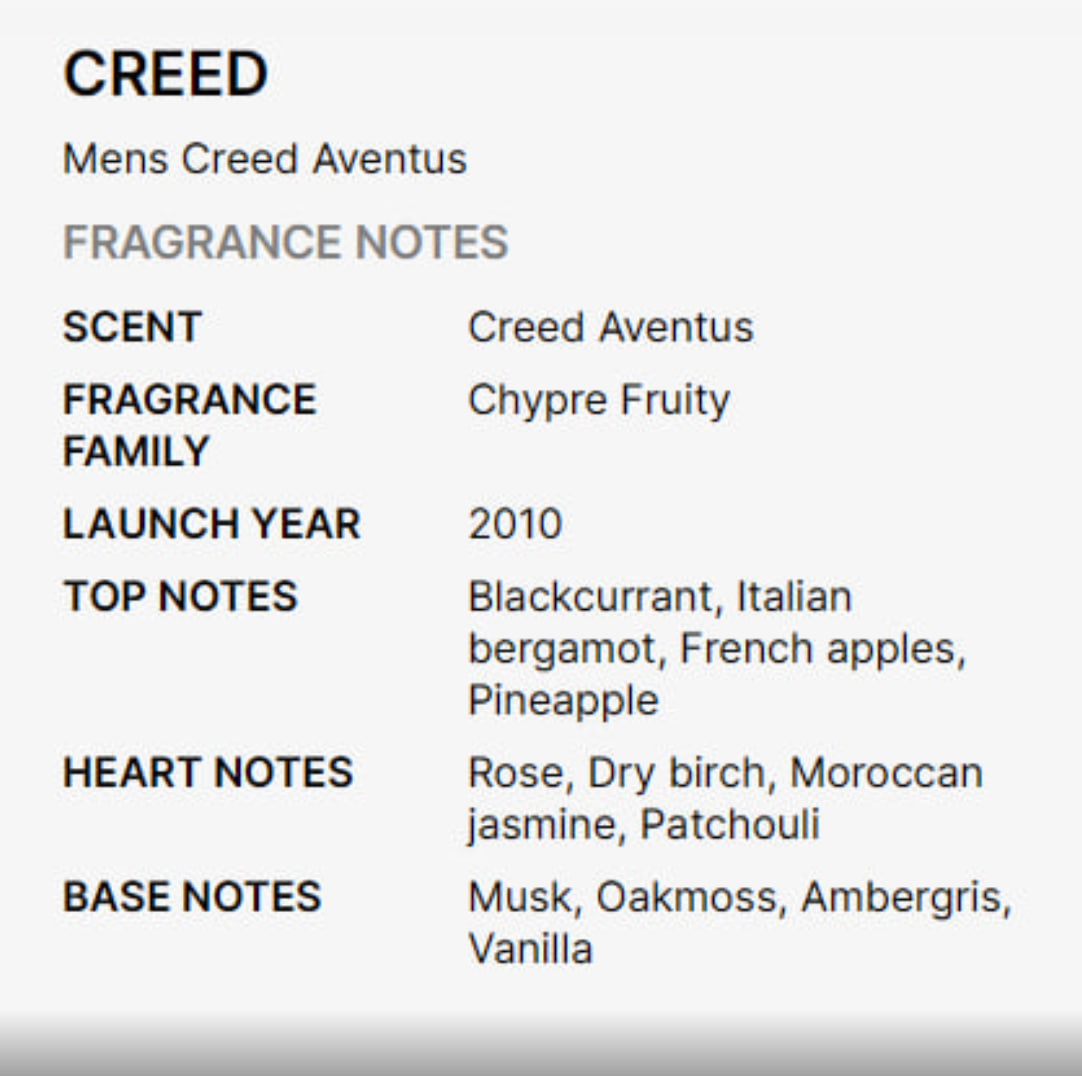
Task: Click the BASE NOTES label
Action: coord(191,896)
